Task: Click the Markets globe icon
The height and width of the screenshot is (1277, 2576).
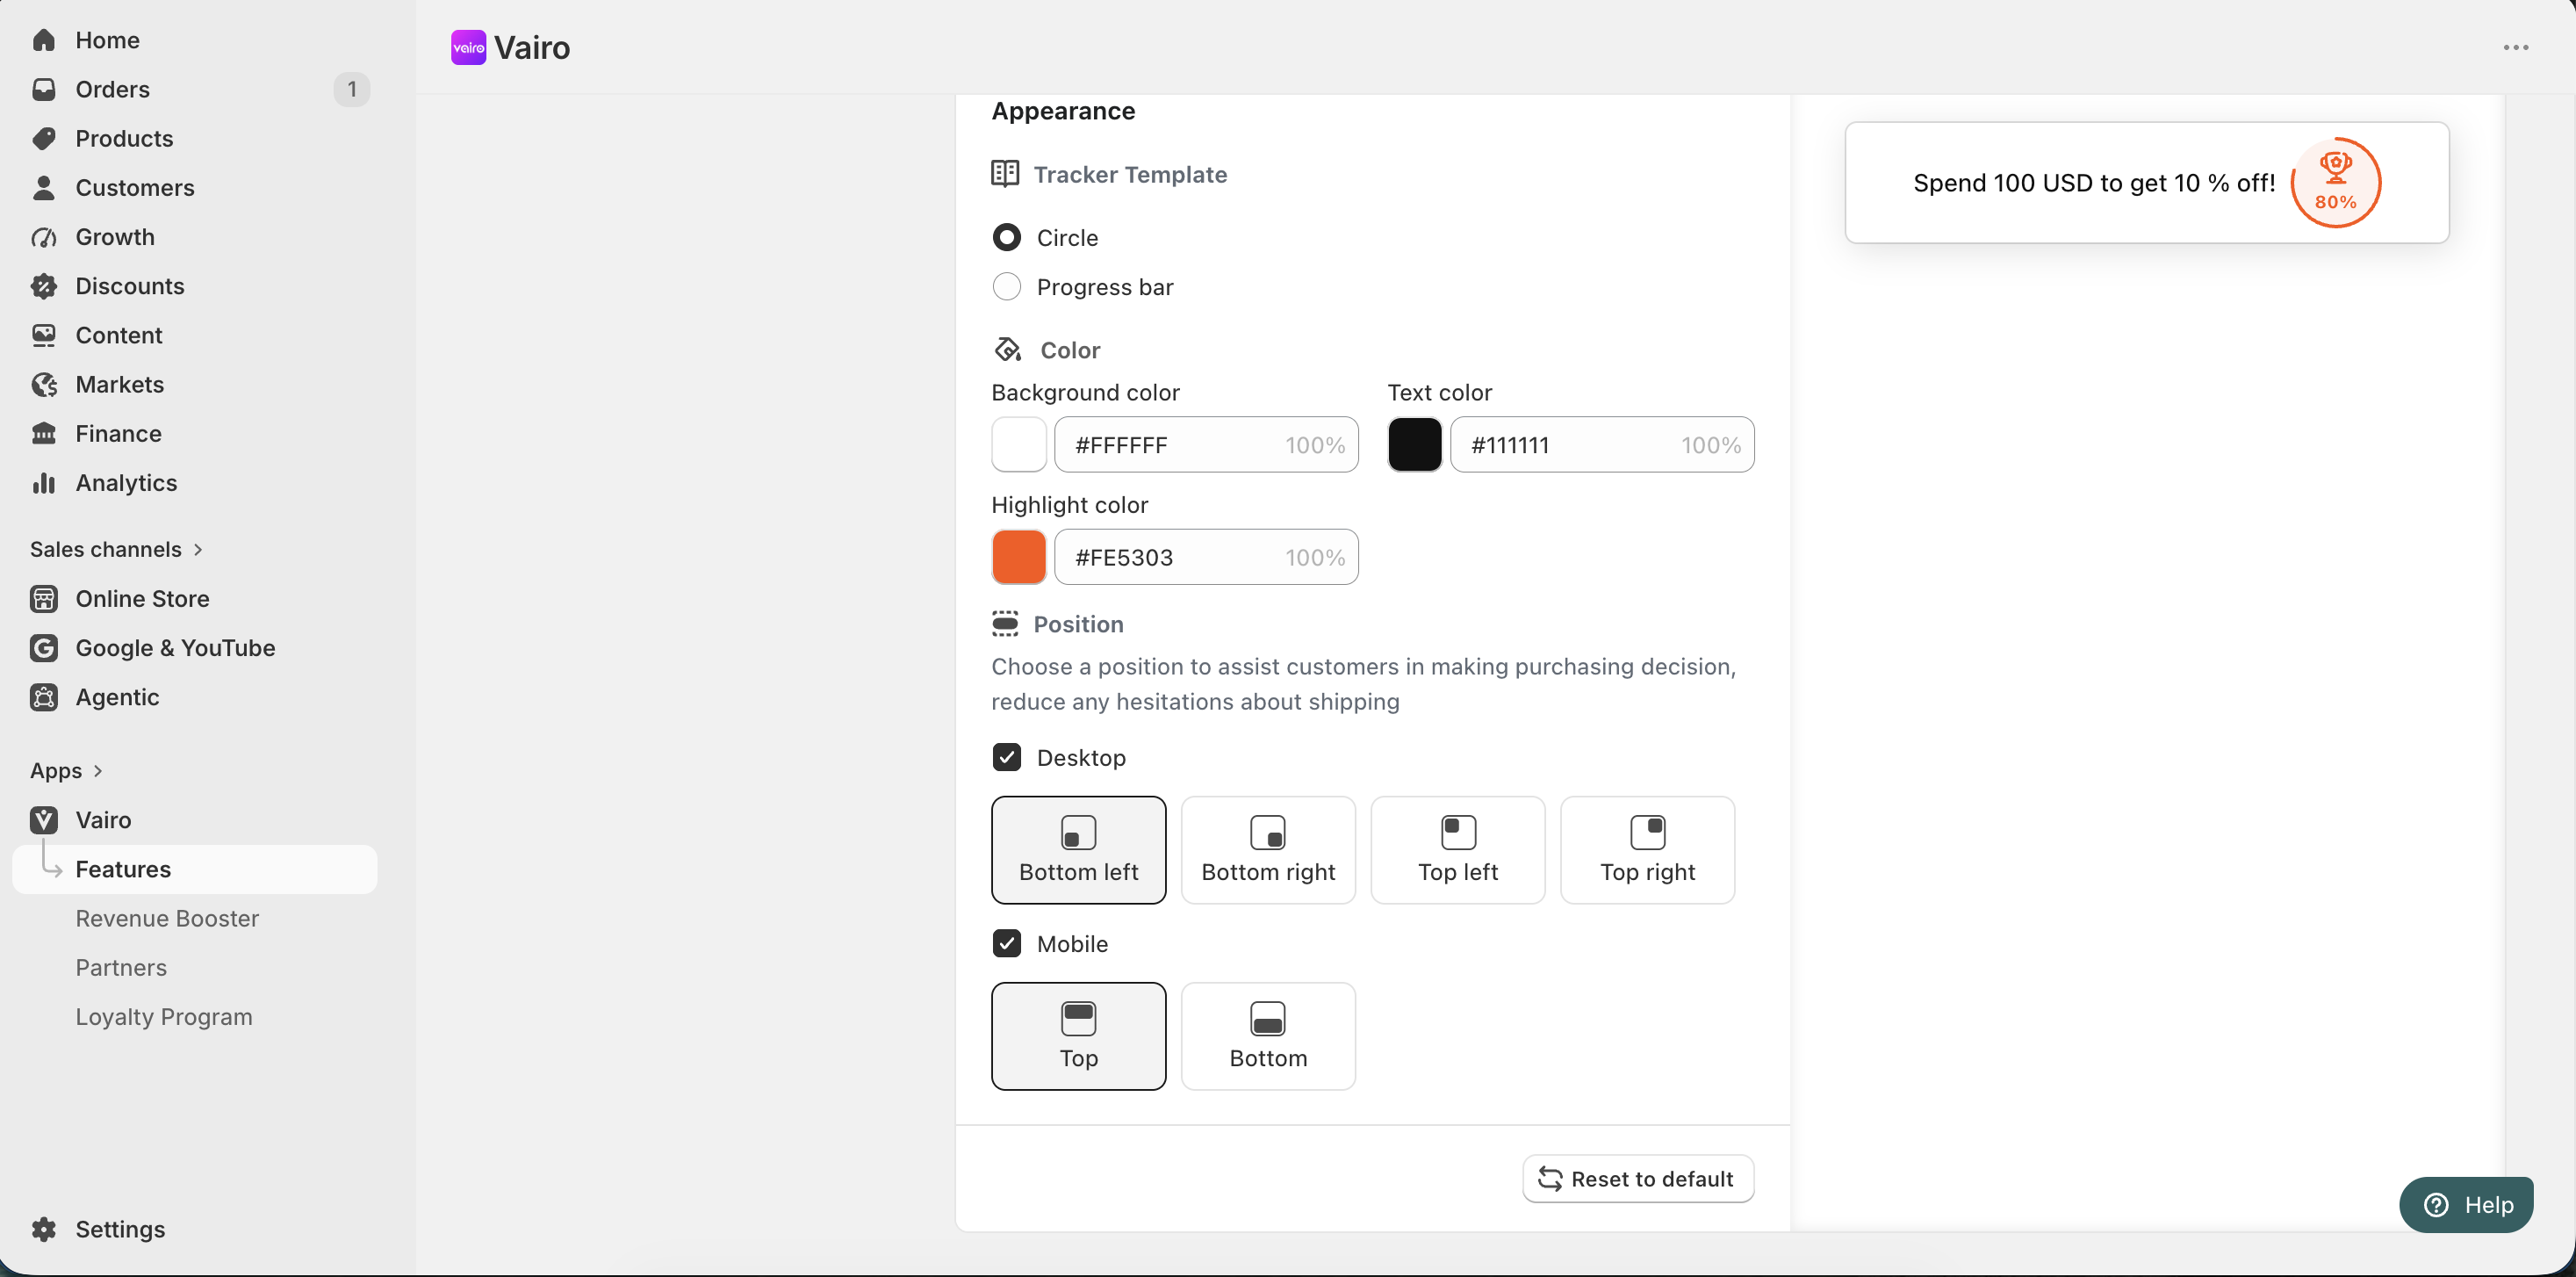Action: pos(43,384)
